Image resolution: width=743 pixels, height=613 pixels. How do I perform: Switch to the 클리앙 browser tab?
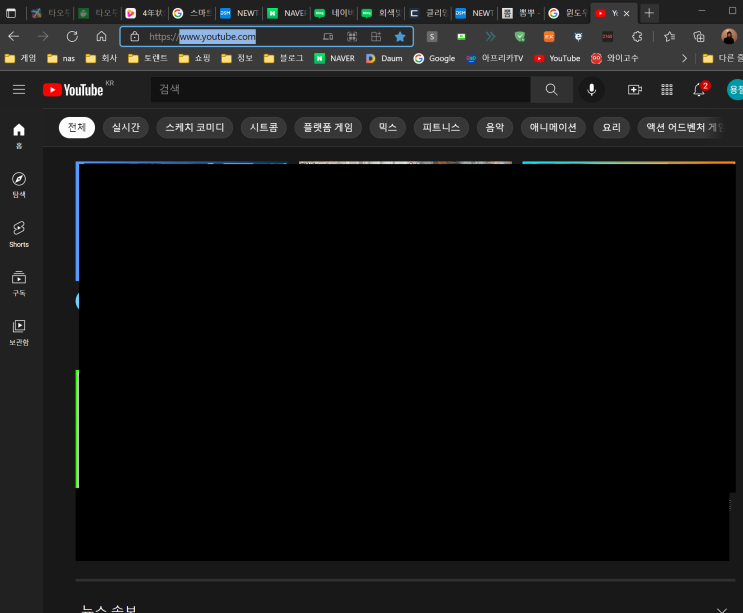pos(427,13)
